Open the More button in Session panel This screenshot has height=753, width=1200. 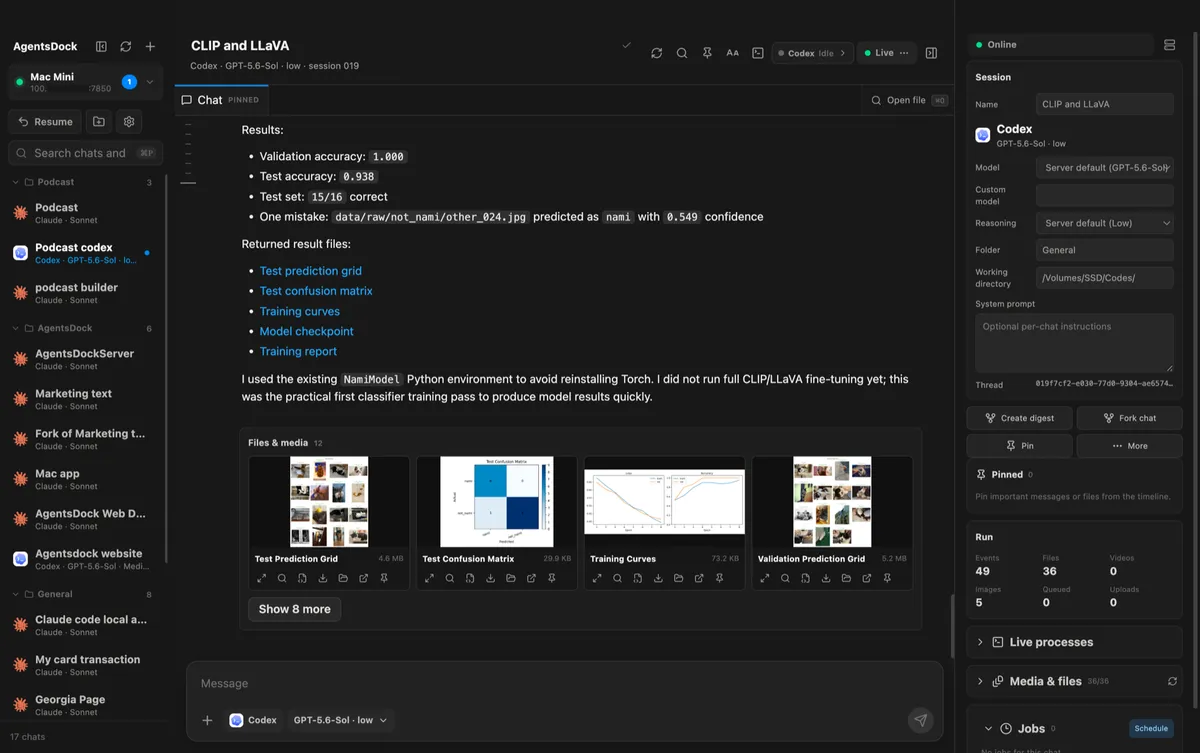1129,446
